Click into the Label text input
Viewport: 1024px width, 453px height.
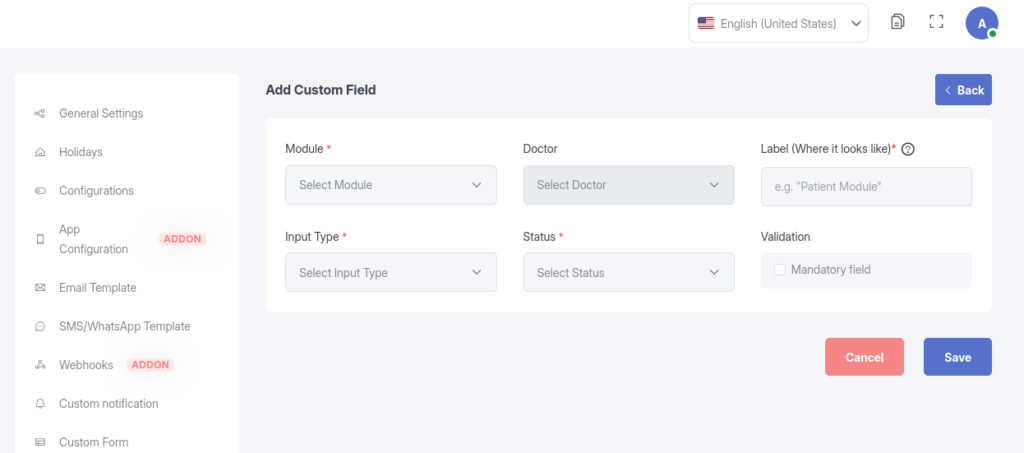tap(866, 187)
